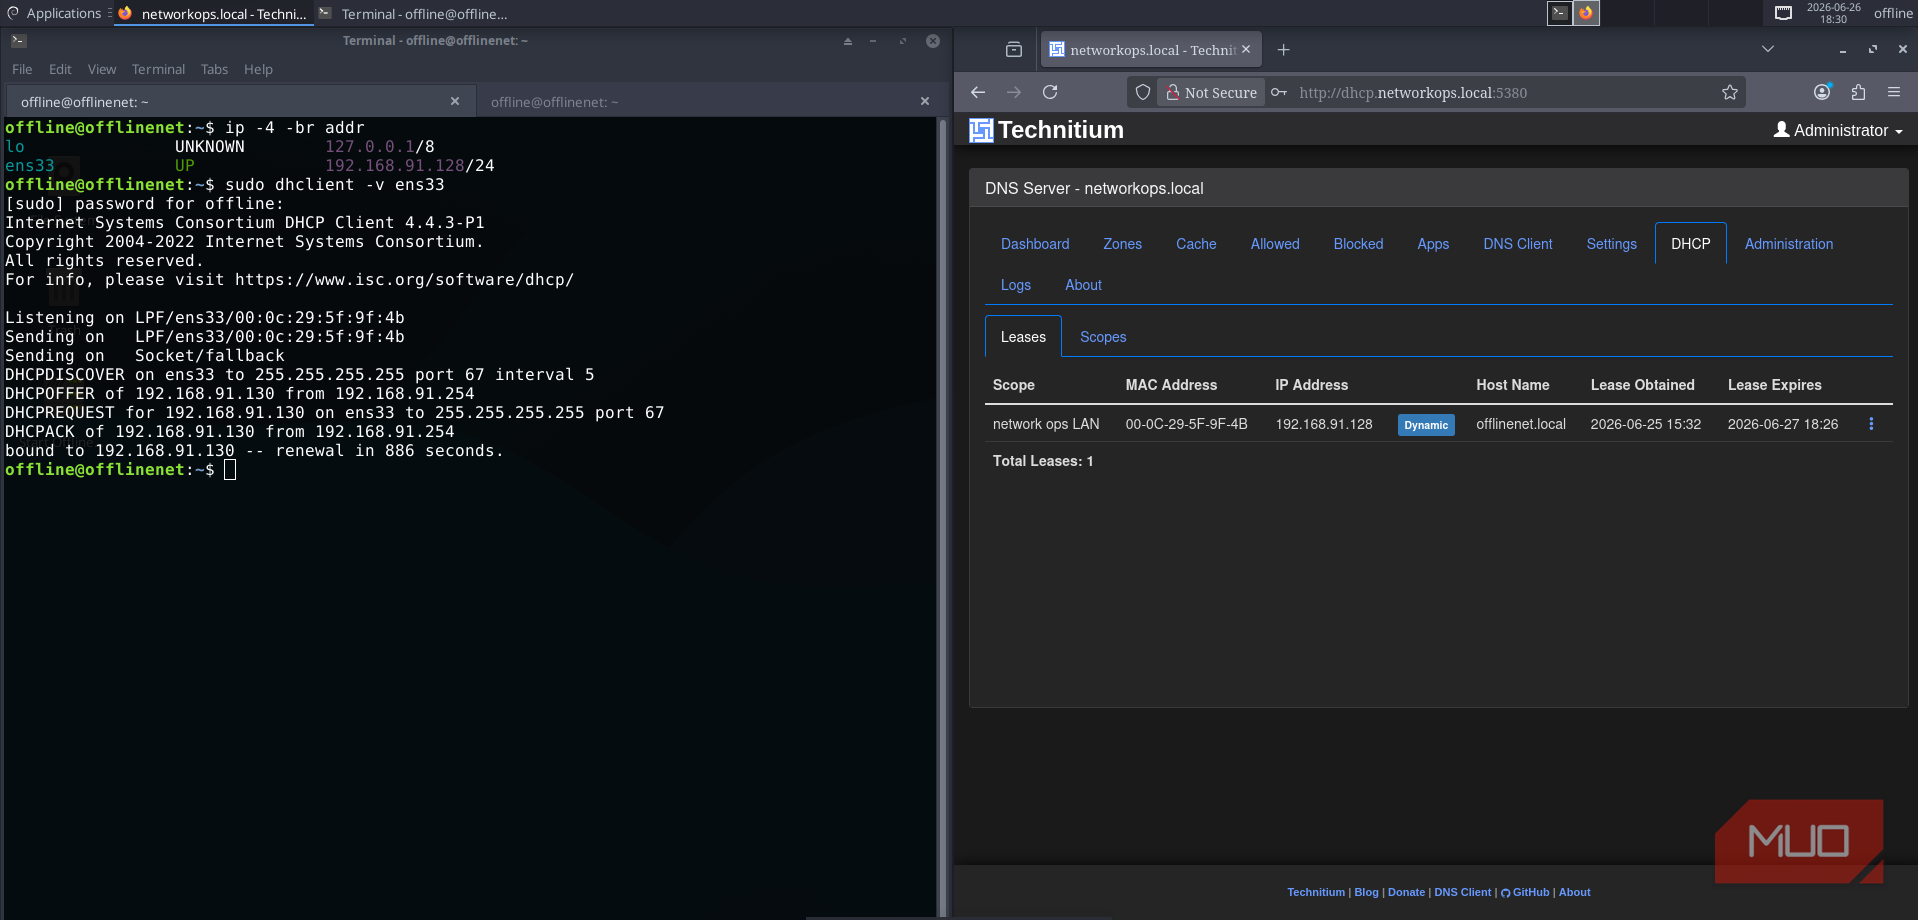
Task: Switch to the Zones tab
Action: (1122, 244)
